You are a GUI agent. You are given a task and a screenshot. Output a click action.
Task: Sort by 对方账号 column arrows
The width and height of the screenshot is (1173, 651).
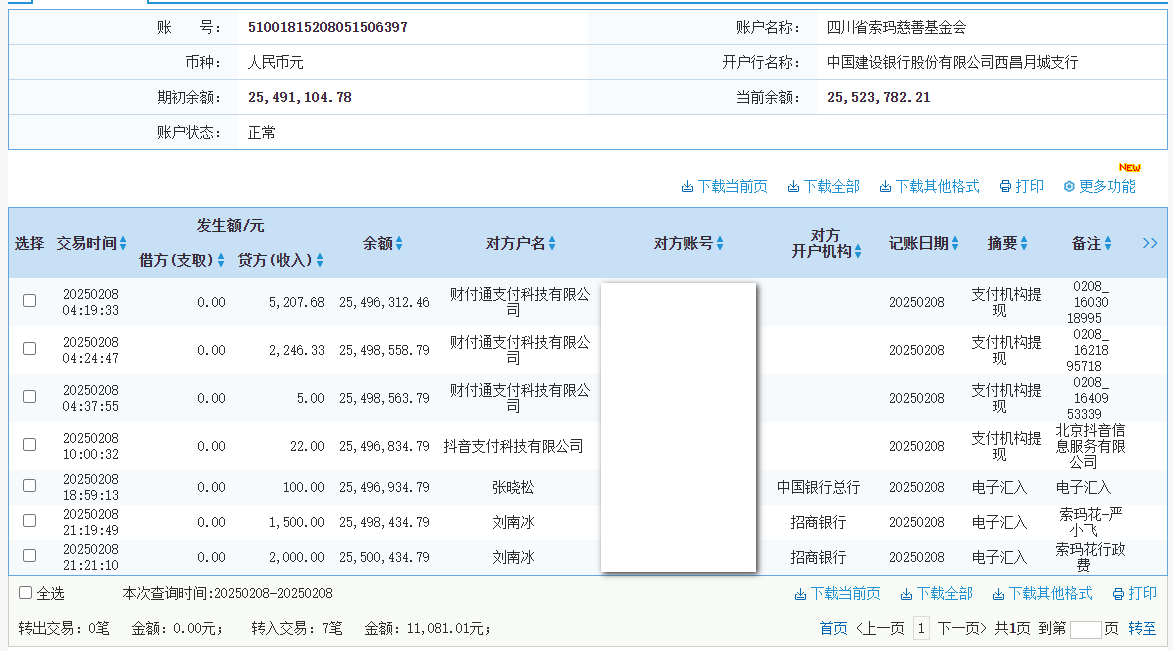[720, 243]
